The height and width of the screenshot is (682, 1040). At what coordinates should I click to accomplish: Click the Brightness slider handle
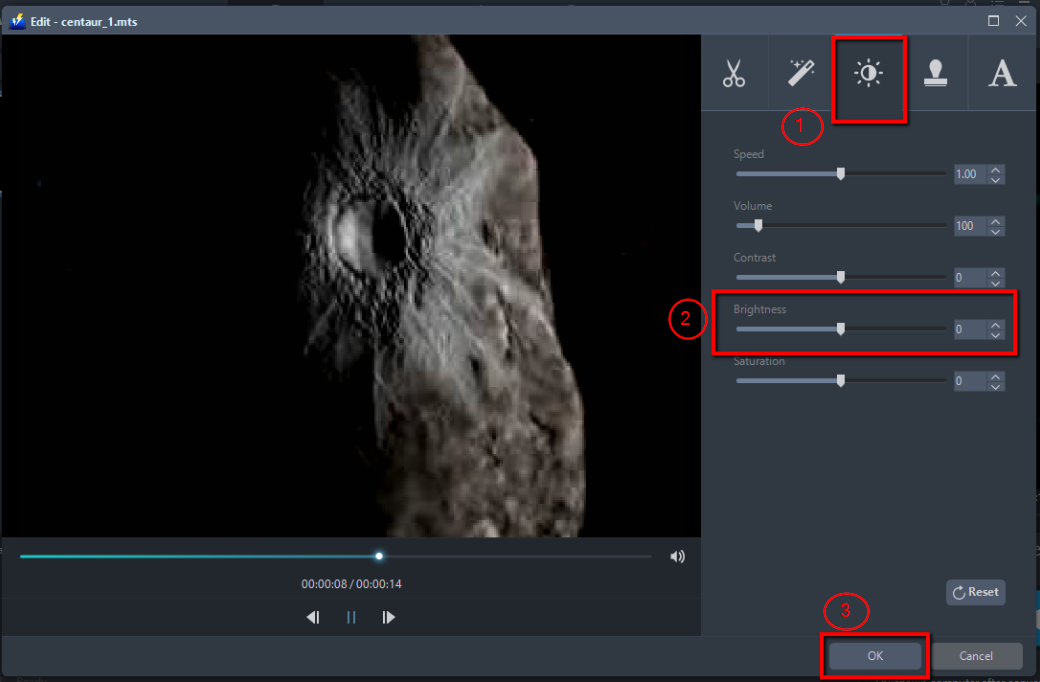[841, 329]
